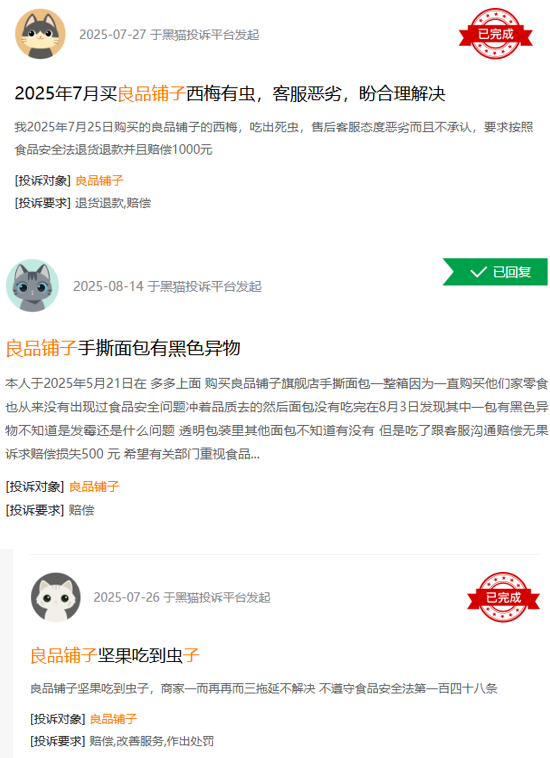Click 退货退款,赔偿 complaint requirement text
The width and height of the screenshot is (550, 758).
click(x=113, y=203)
